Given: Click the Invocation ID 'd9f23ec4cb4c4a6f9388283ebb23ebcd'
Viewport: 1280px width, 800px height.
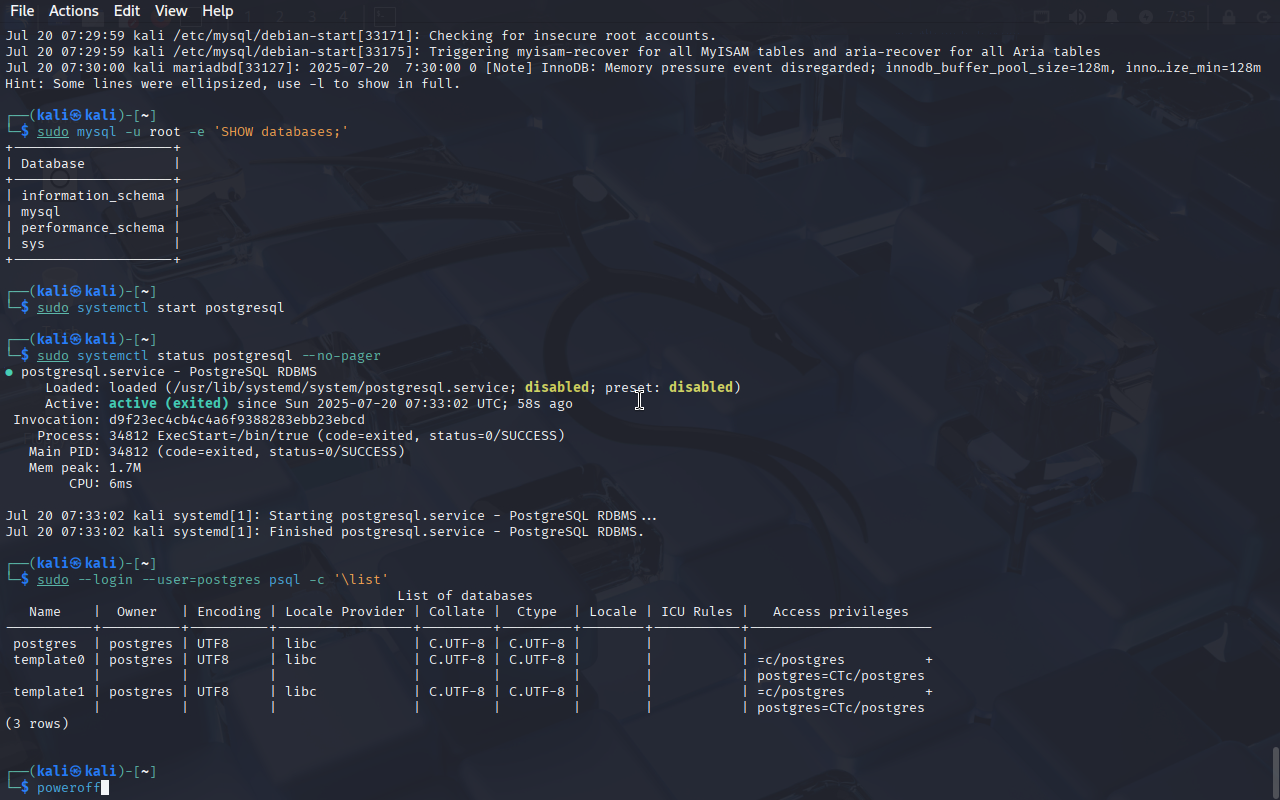Looking at the screenshot, I should (x=237, y=420).
